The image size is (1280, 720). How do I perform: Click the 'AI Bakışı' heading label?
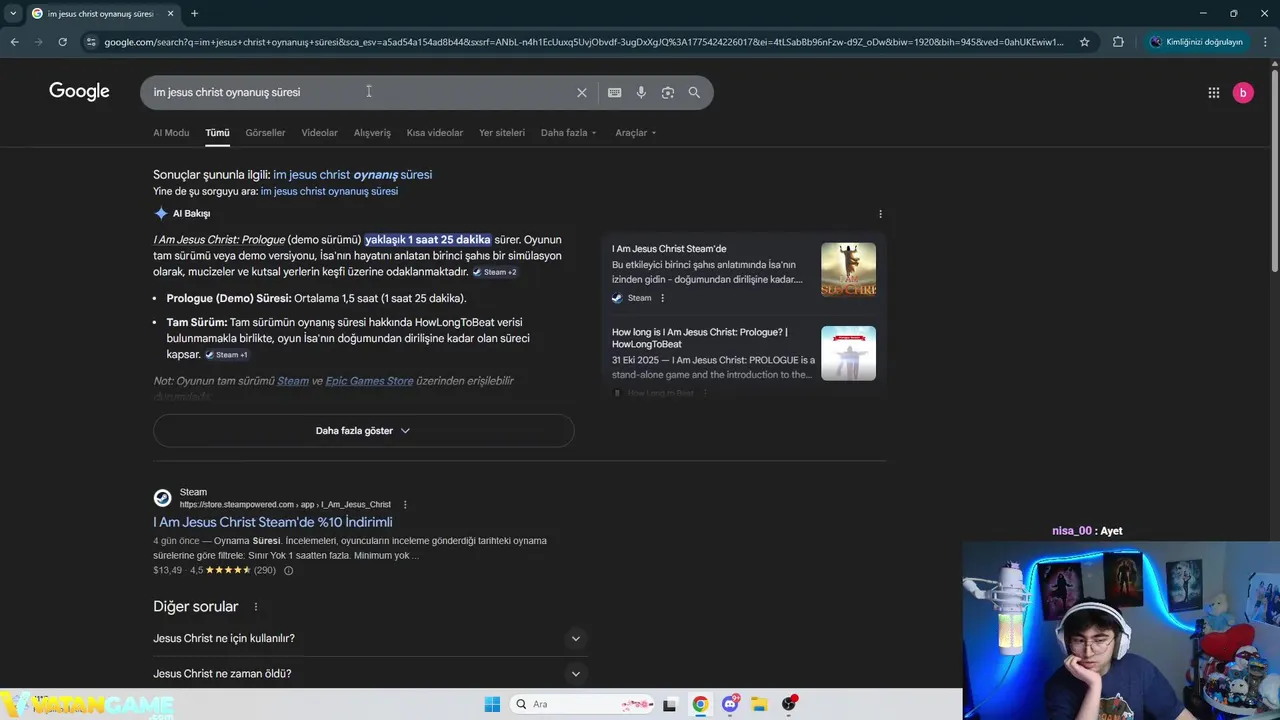(191, 213)
